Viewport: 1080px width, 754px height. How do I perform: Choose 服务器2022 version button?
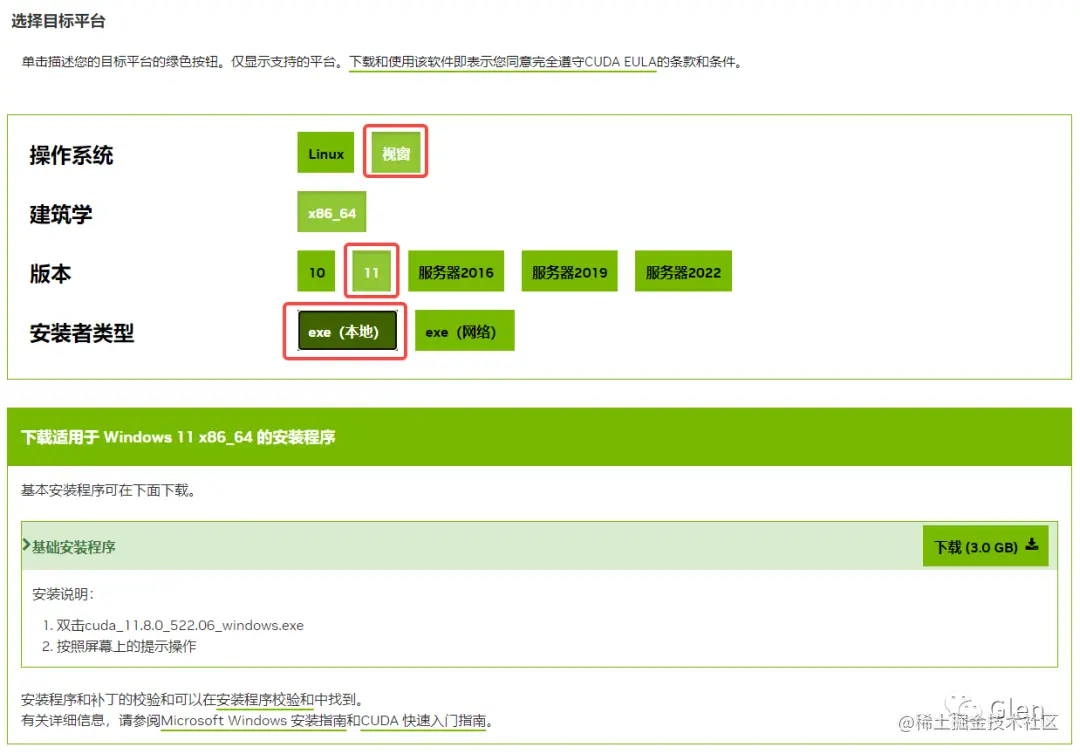coord(683,271)
